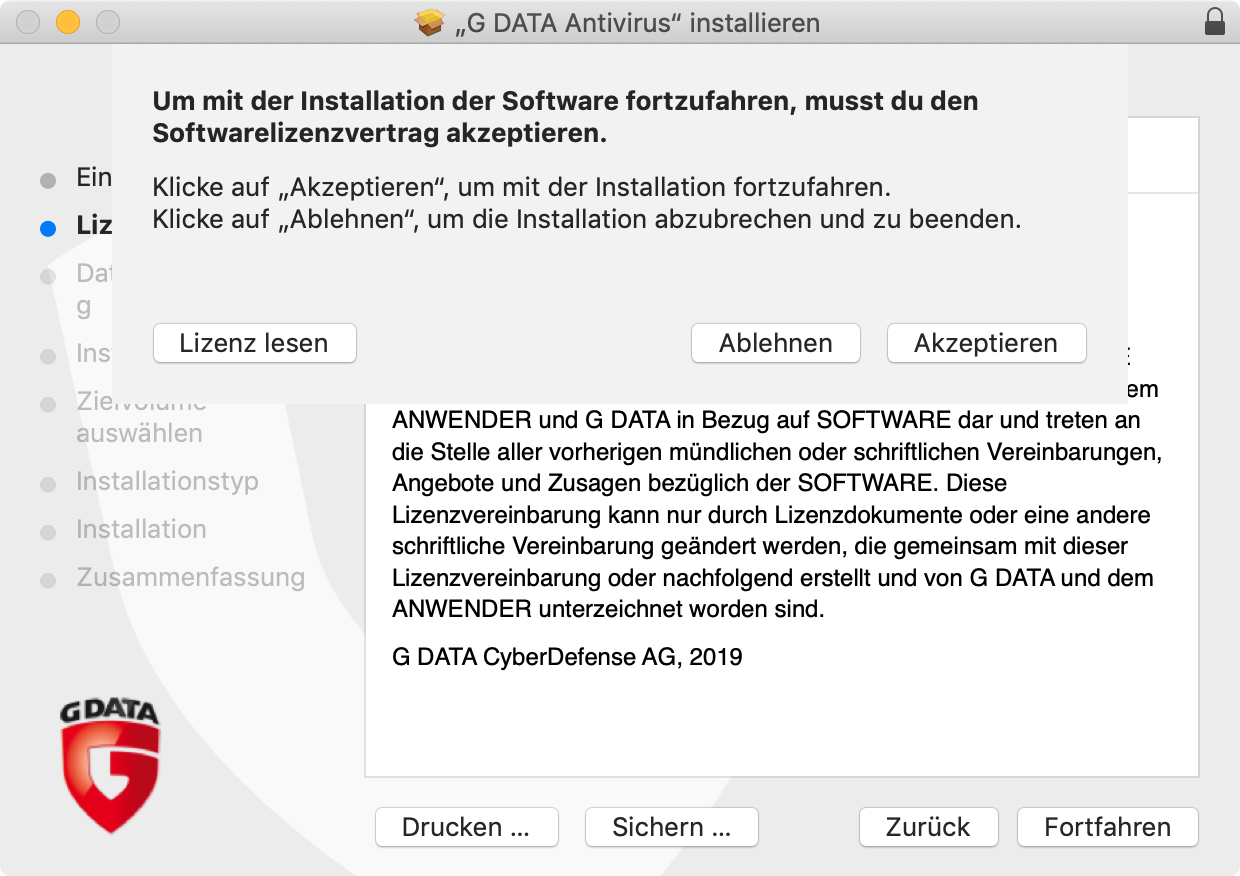Select the Zusammenfassung sidebar entry
Image resolution: width=1240 pixels, height=876 pixels.
tap(189, 578)
